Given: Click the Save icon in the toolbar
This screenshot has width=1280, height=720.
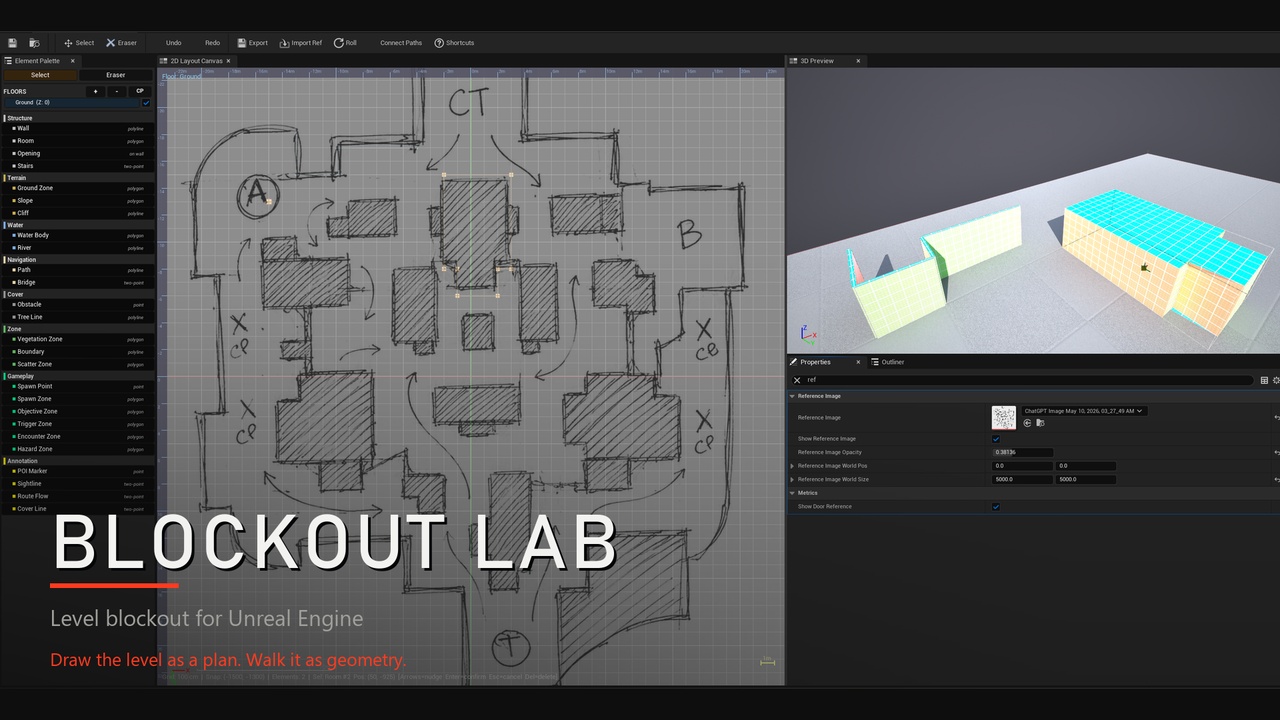Looking at the screenshot, I should 13,43.
